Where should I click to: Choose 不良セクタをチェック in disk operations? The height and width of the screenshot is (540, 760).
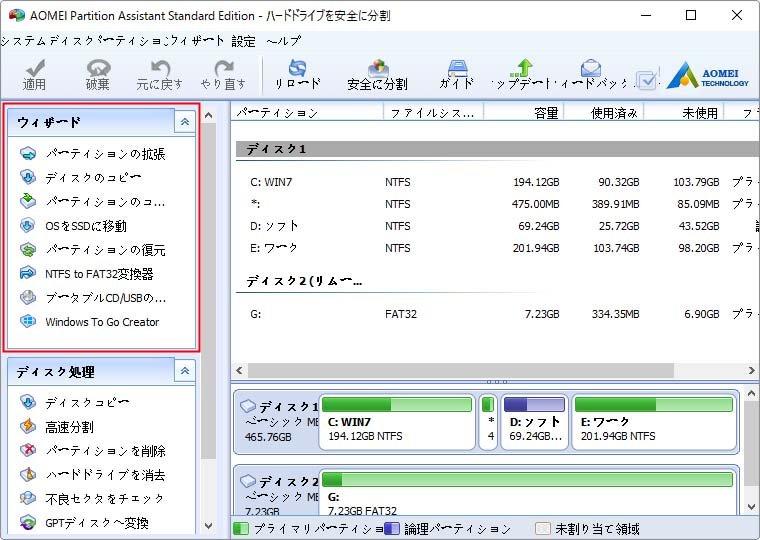[92, 499]
